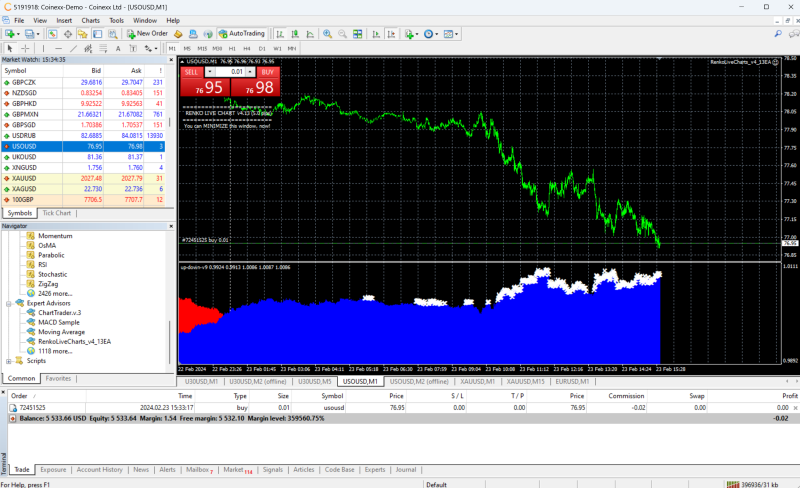The image size is (800, 488).
Task: Click the Stochastic indicator icon
Action: (31, 273)
